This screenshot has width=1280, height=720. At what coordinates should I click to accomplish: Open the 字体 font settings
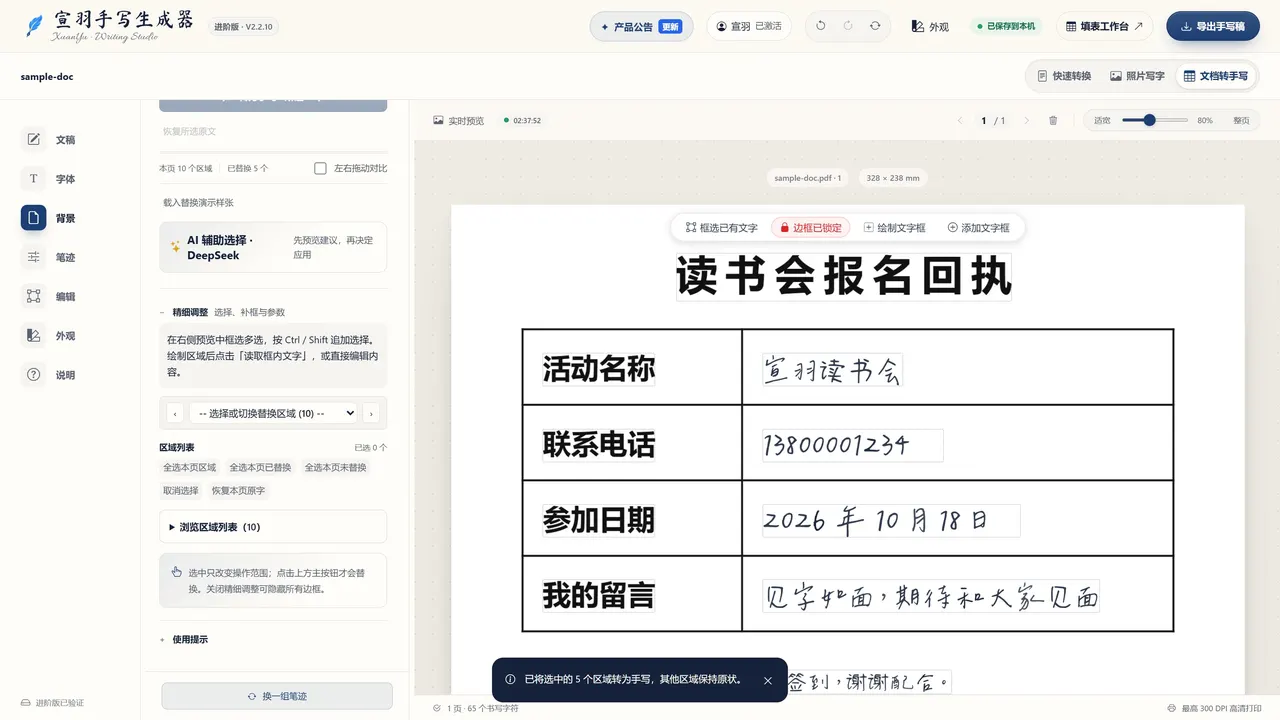click(50, 179)
